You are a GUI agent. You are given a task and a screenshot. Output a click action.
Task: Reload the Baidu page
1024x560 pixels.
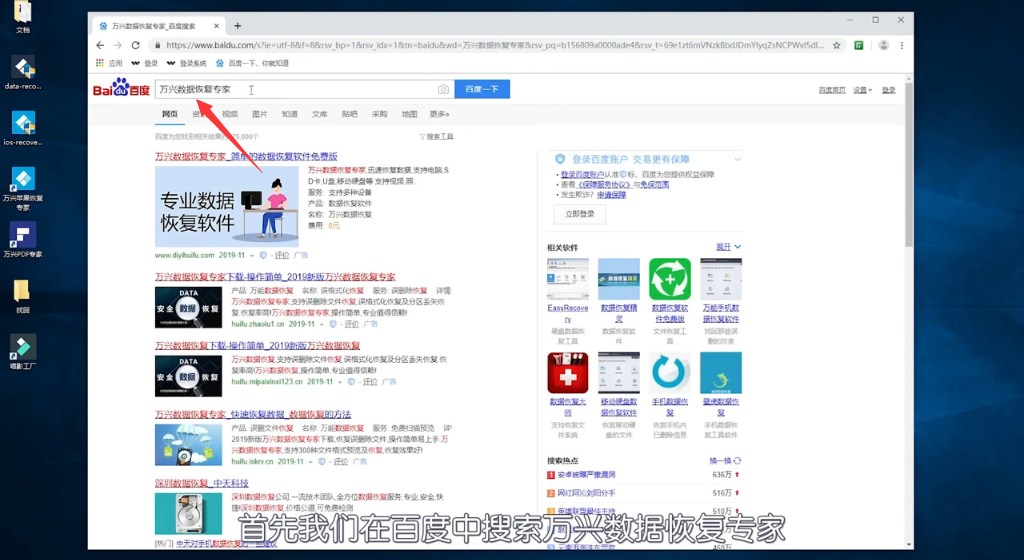click(135, 45)
